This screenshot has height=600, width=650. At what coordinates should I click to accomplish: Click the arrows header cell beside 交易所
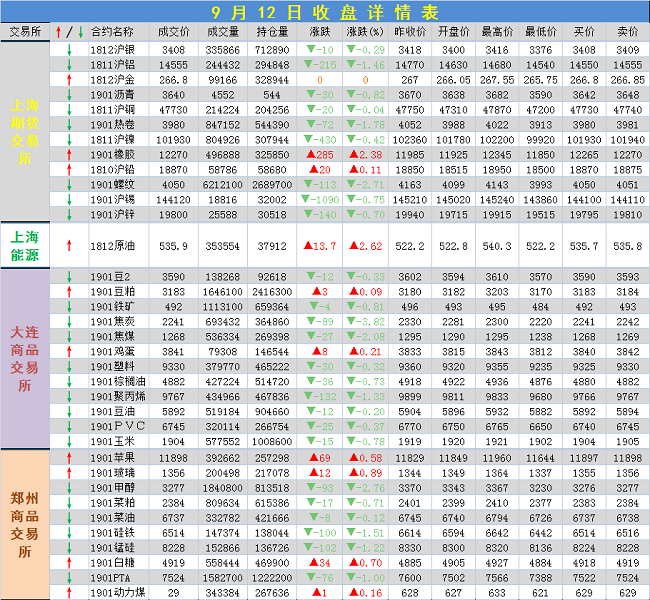pos(68,32)
